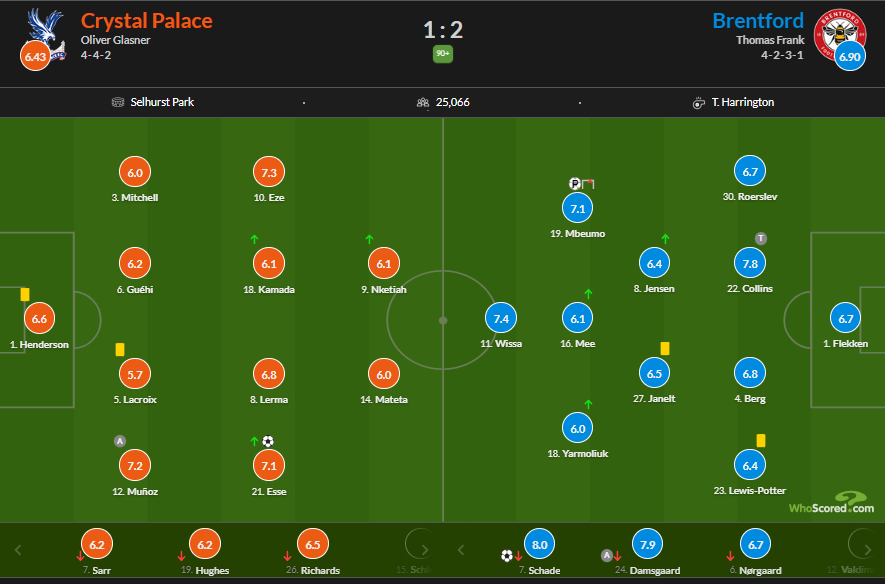Click the green 90+ badge under the score
Viewport: 885px width, 584px height.
tap(442, 54)
